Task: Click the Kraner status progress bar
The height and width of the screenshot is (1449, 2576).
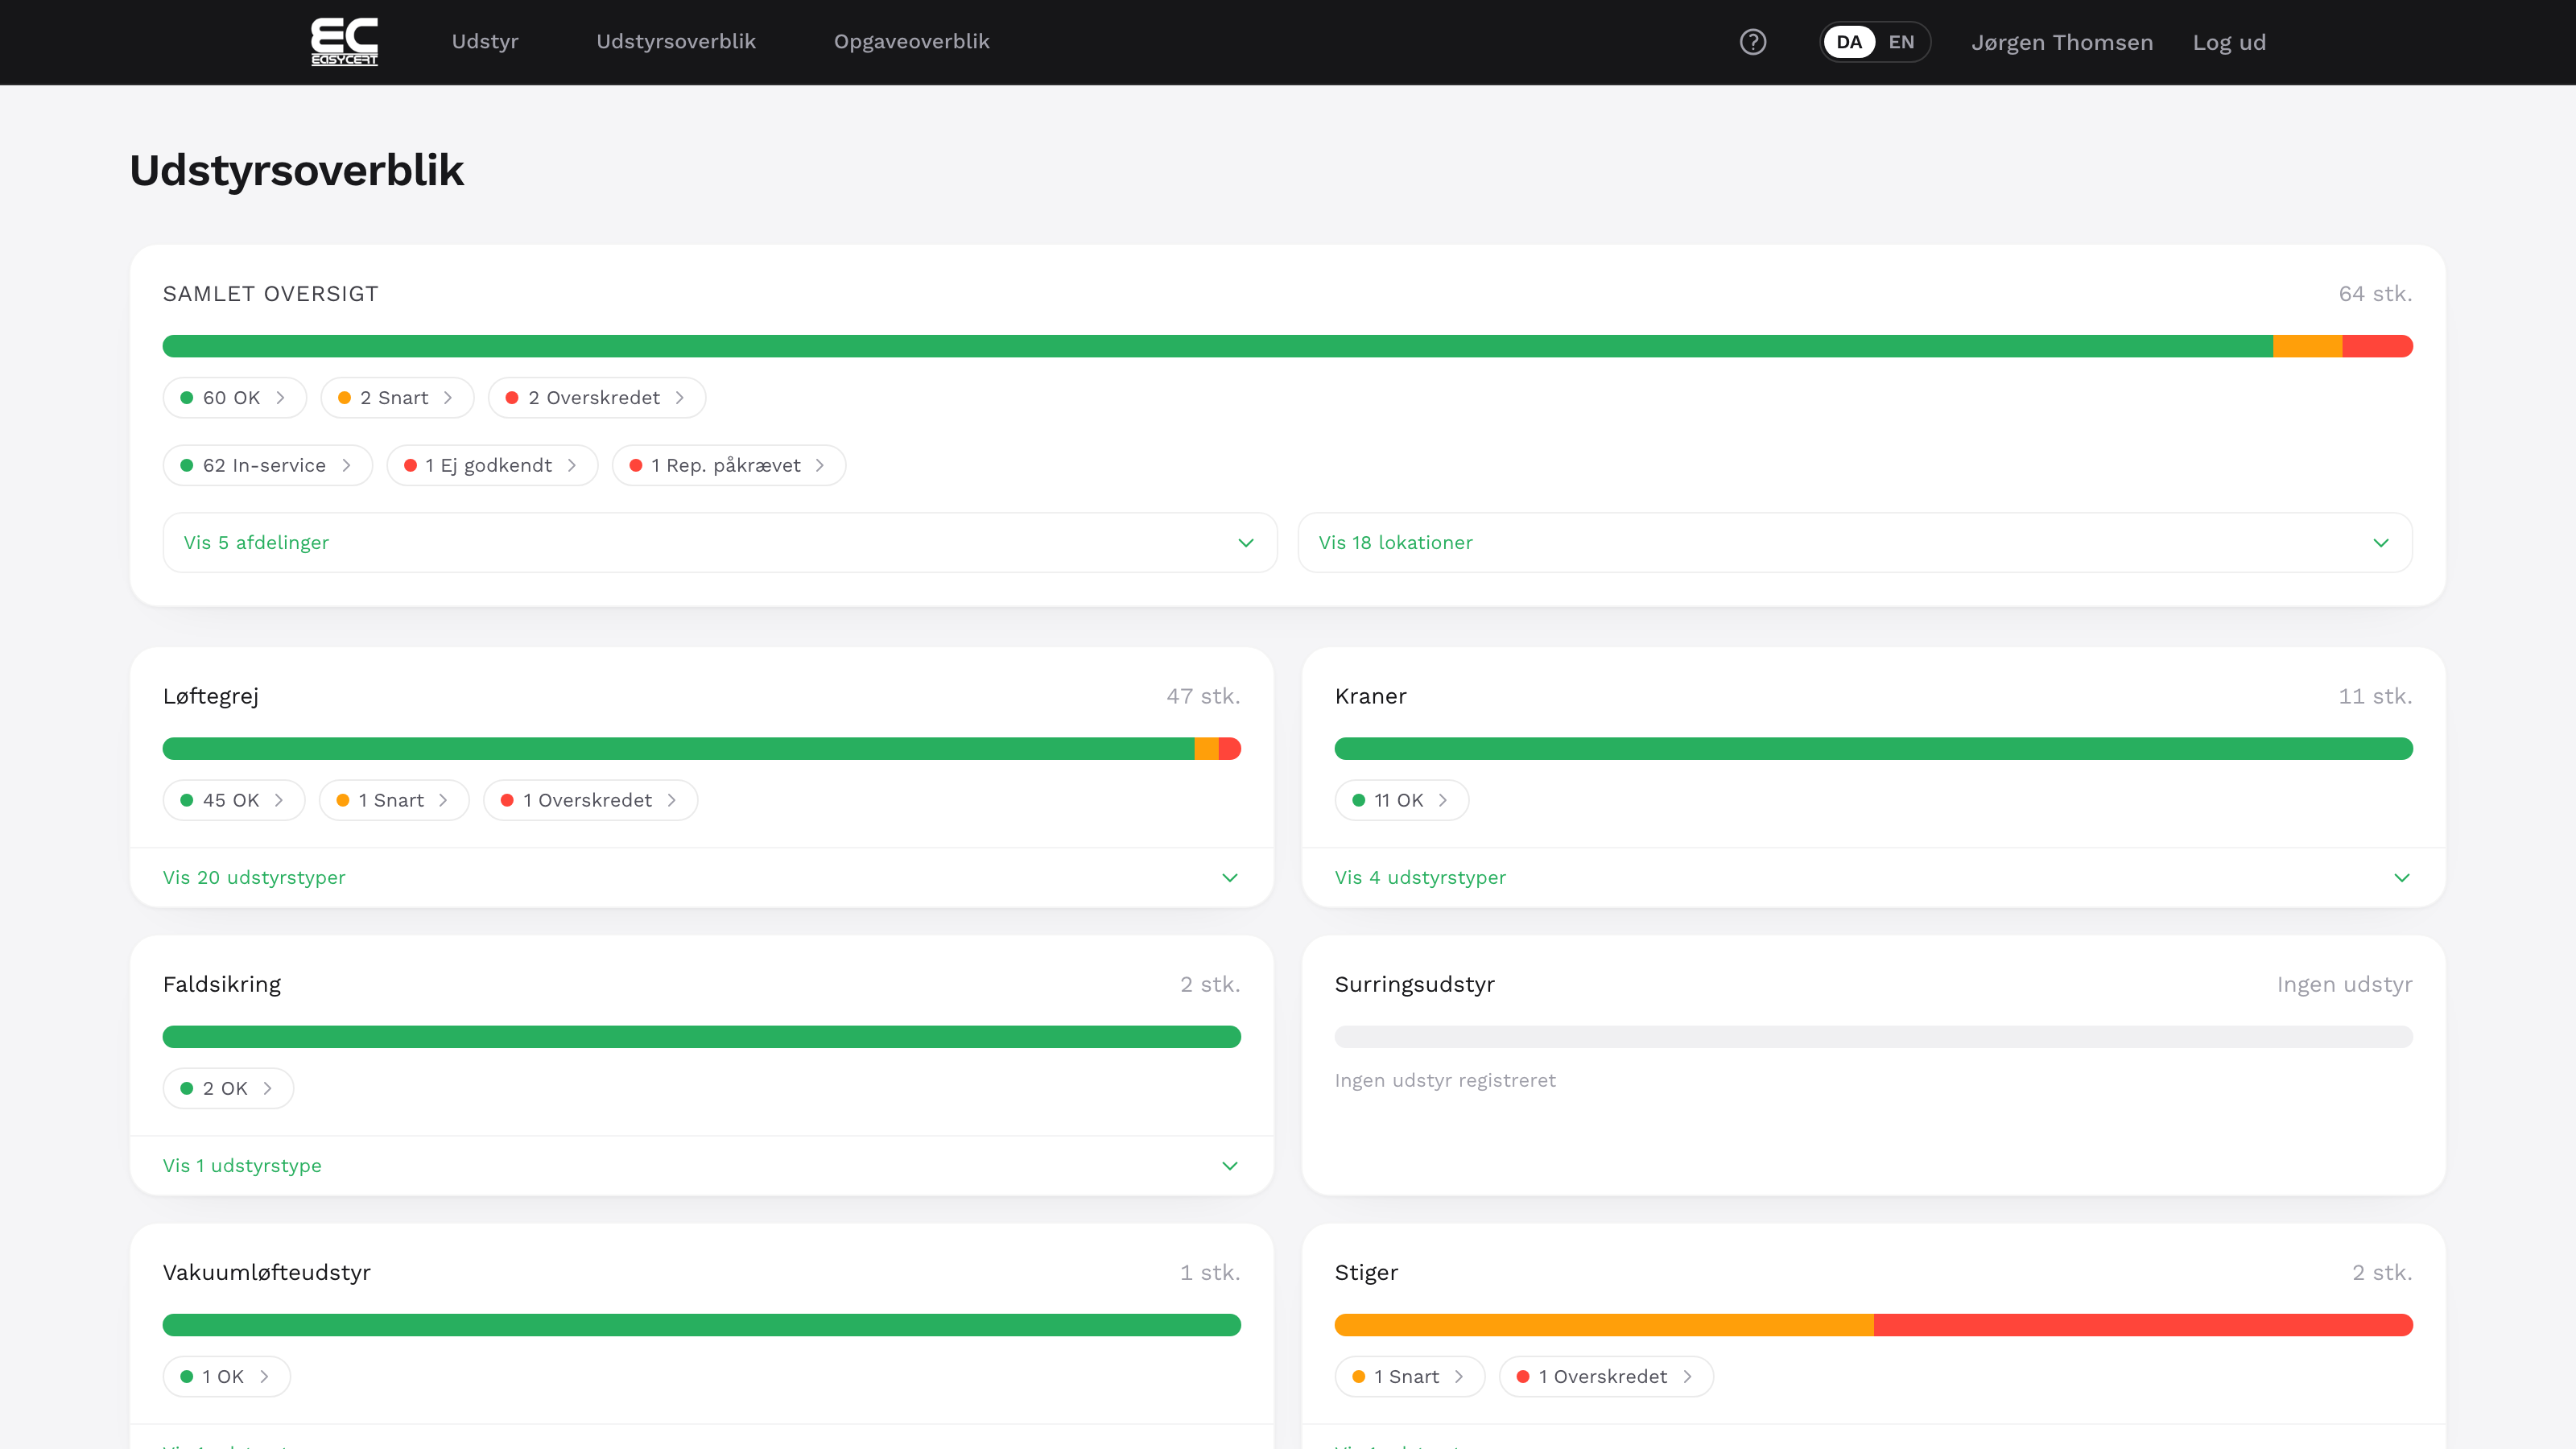Action: [x=1874, y=749]
